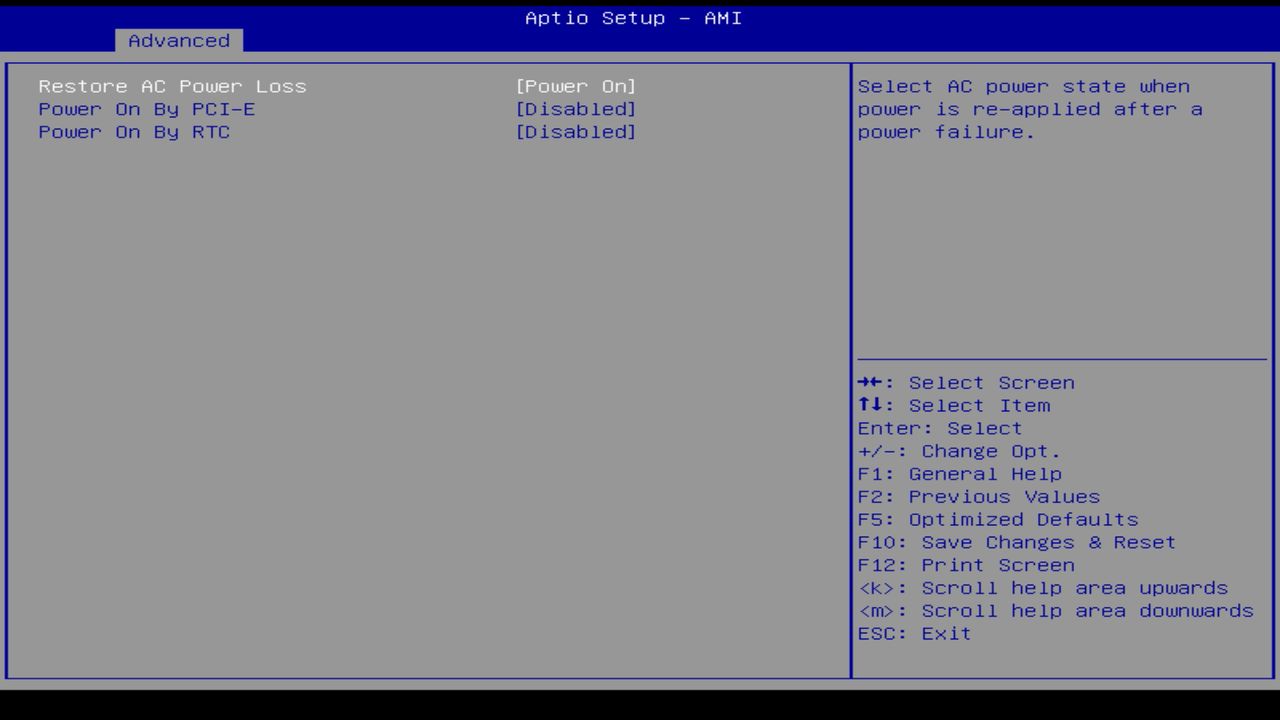
Task: Select the Restore AC Power Loss setting
Action: tap(172, 86)
